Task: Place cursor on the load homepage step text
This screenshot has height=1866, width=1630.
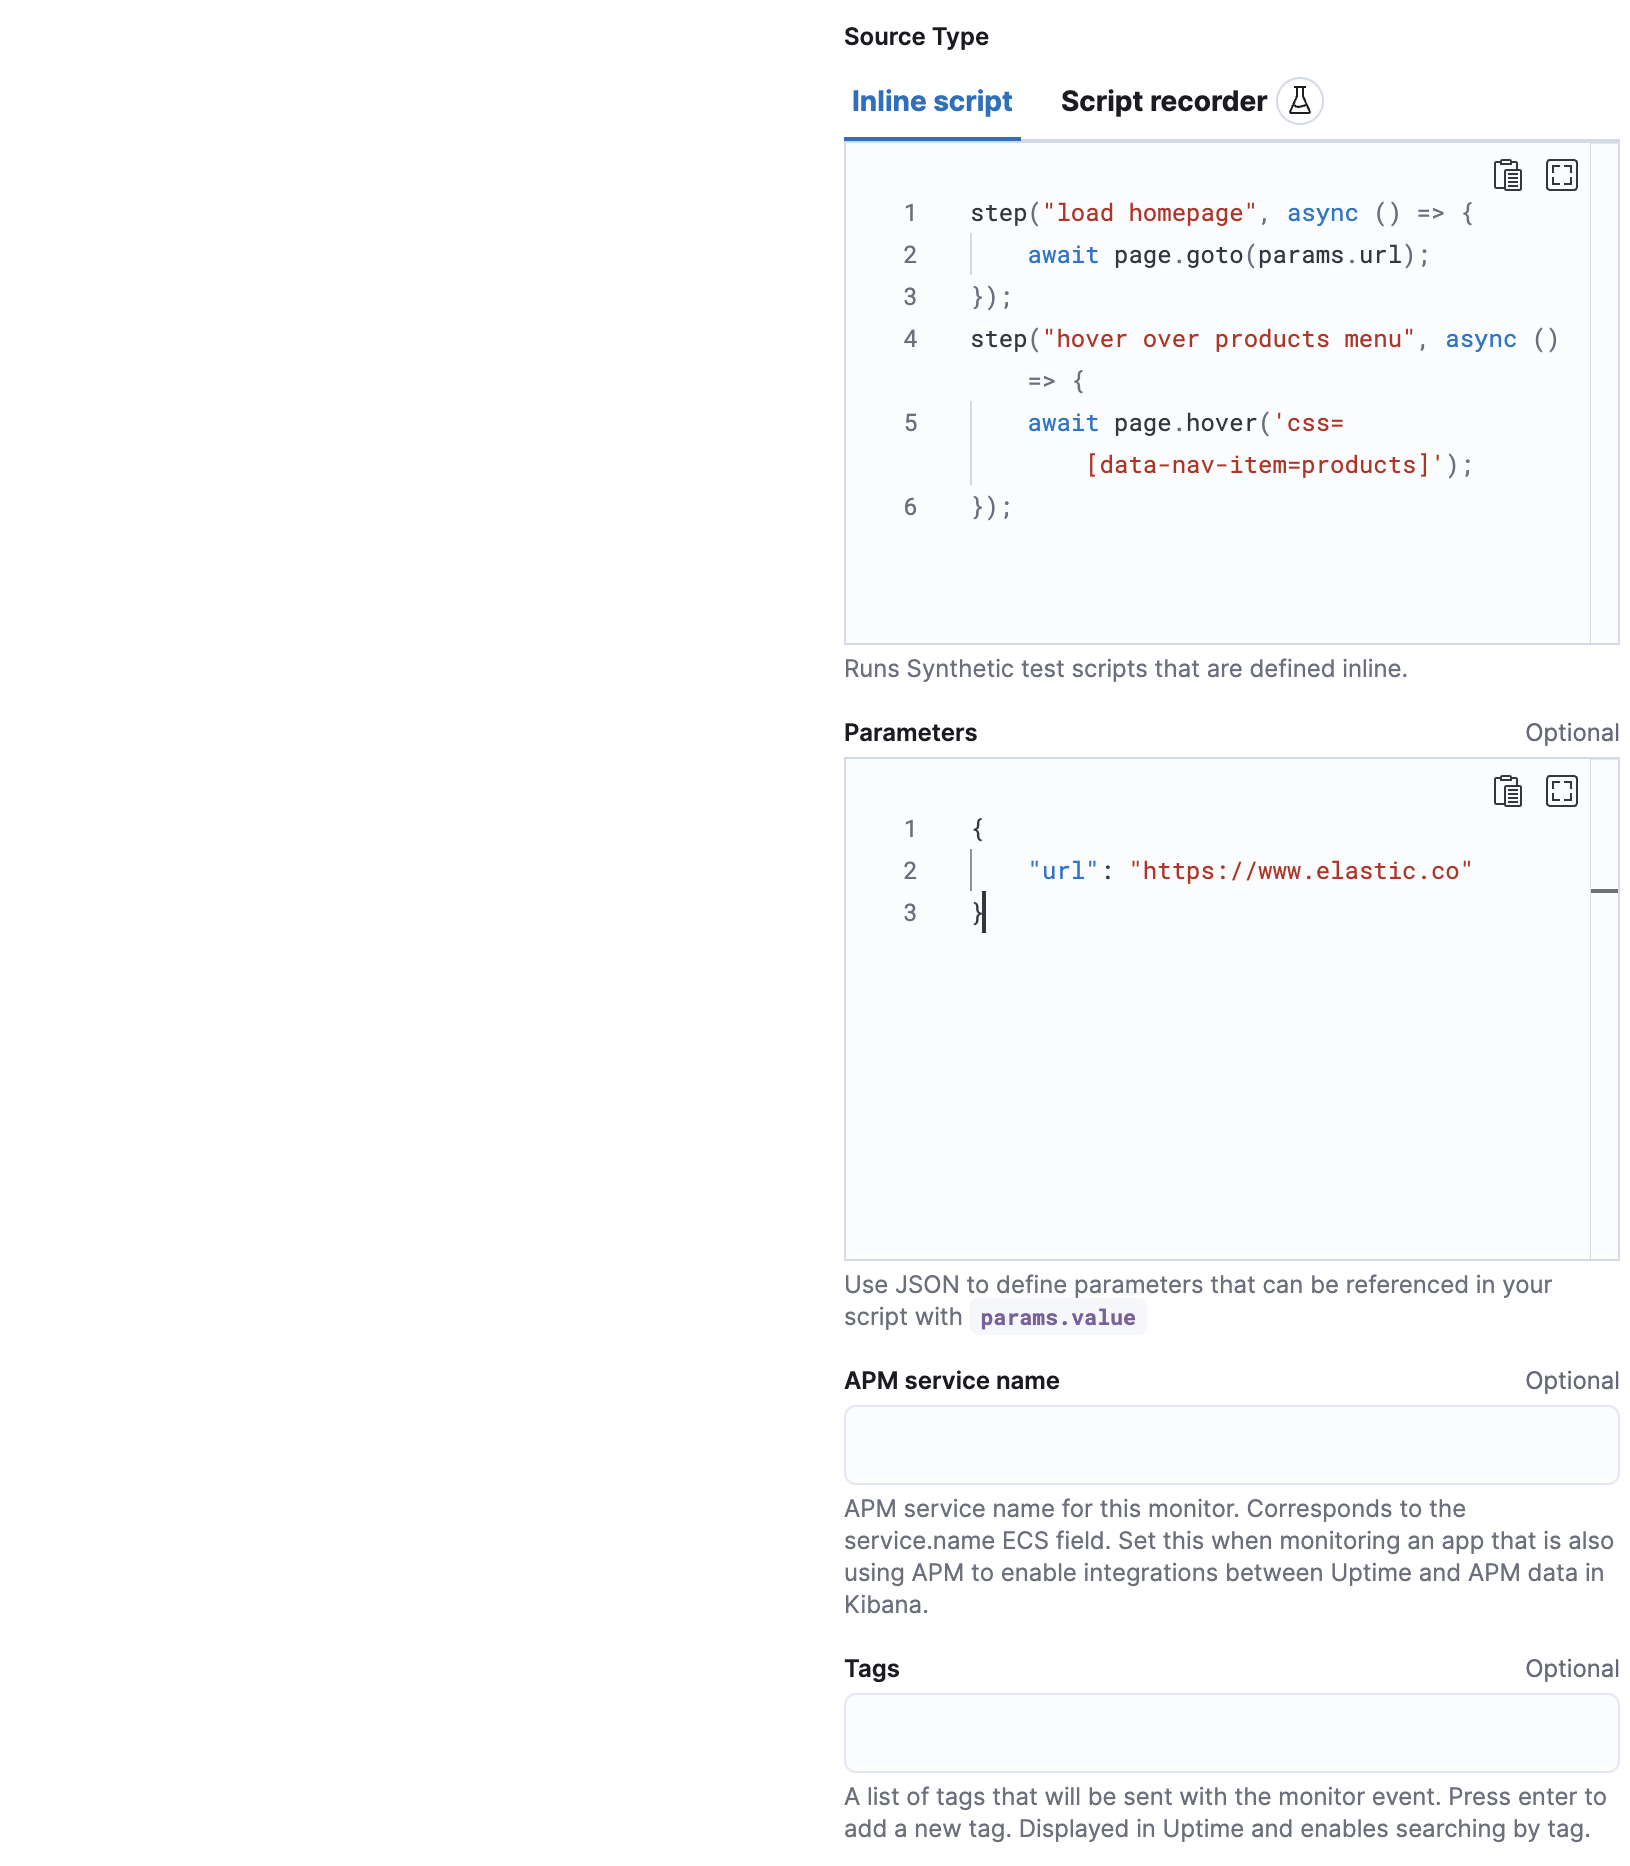Action: pos(1148,212)
